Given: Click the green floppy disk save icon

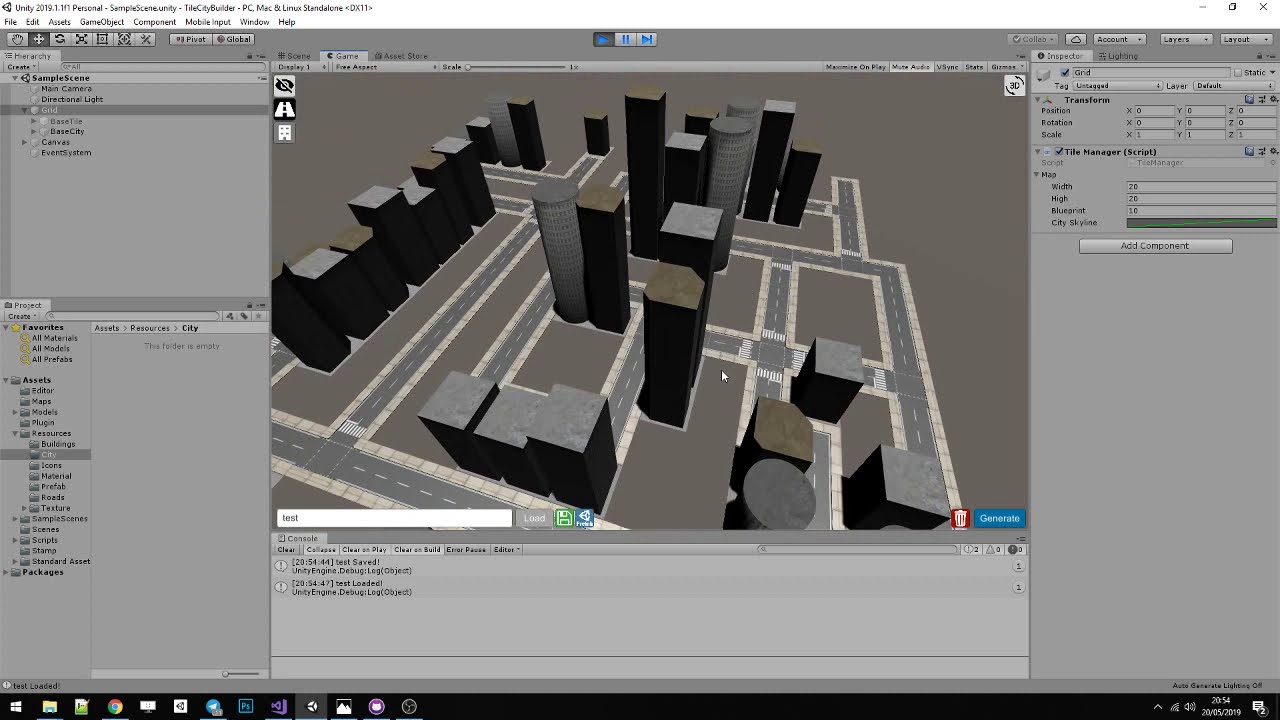Looking at the screenshot, I should [564, 518].
